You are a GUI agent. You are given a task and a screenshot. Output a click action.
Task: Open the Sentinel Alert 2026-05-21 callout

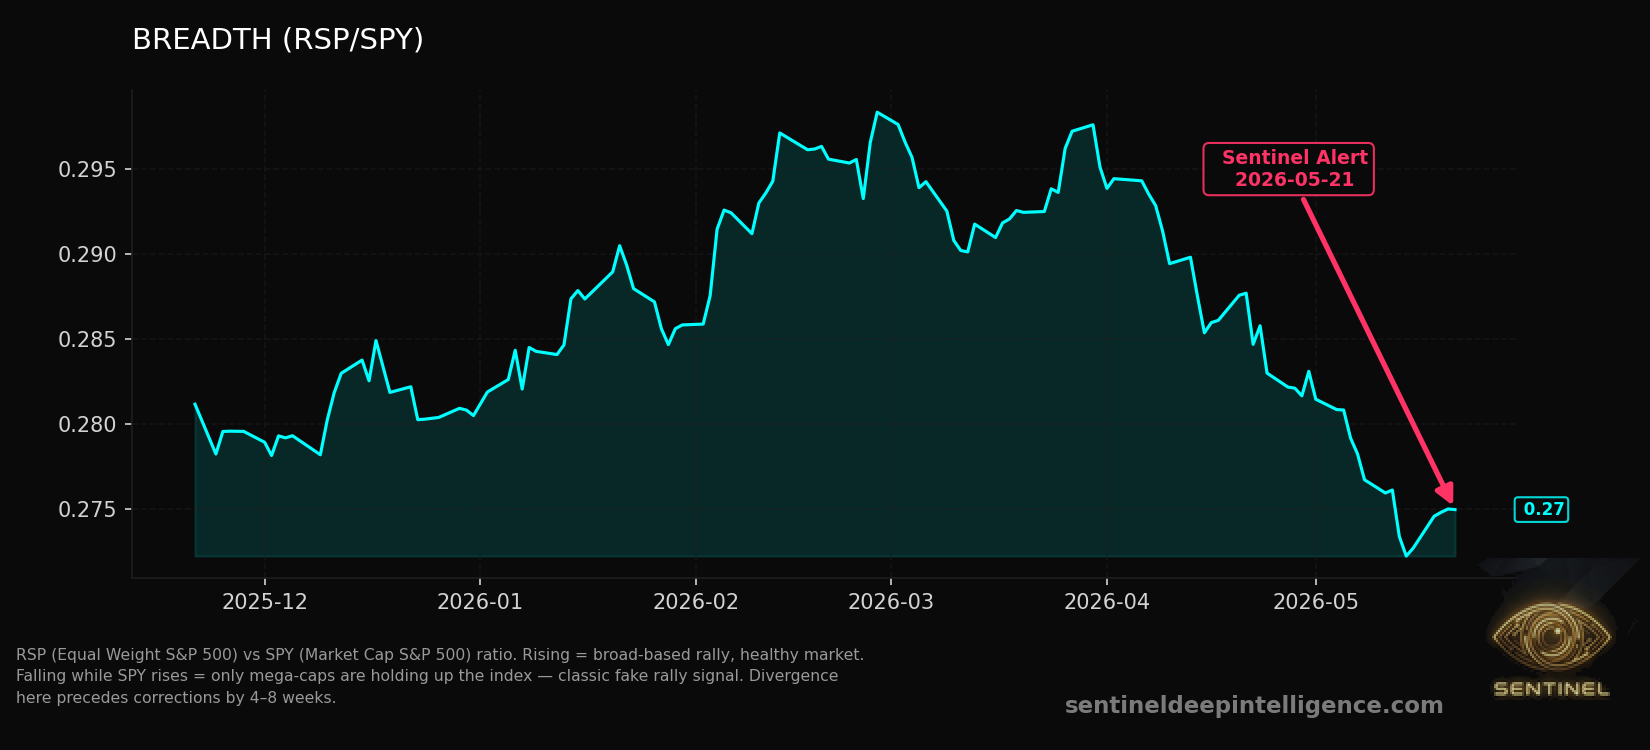[x=1288, y=169]
